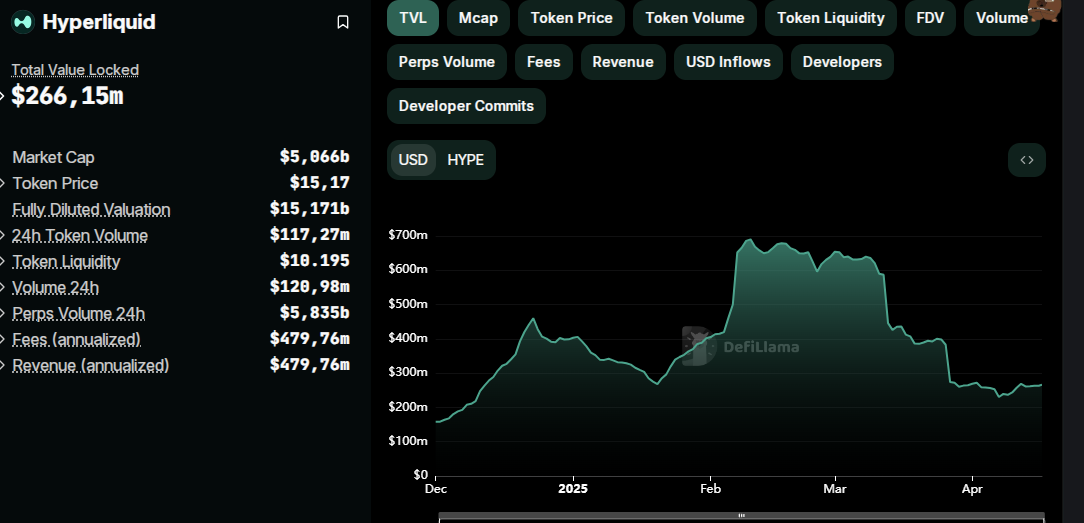Screen dimensions: 1084x523
Task: Expand the Perps Volume 24h row
Action: point(3,314)
